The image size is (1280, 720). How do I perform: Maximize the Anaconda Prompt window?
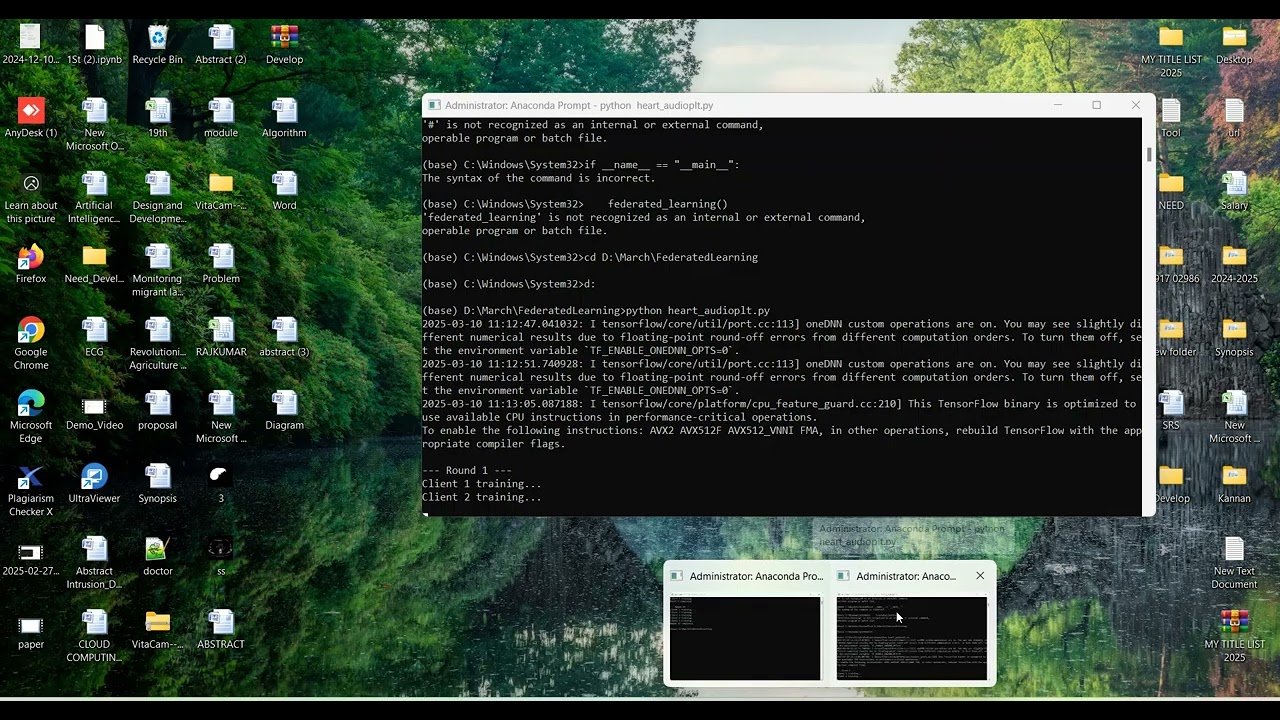(x=1096, y=105)
